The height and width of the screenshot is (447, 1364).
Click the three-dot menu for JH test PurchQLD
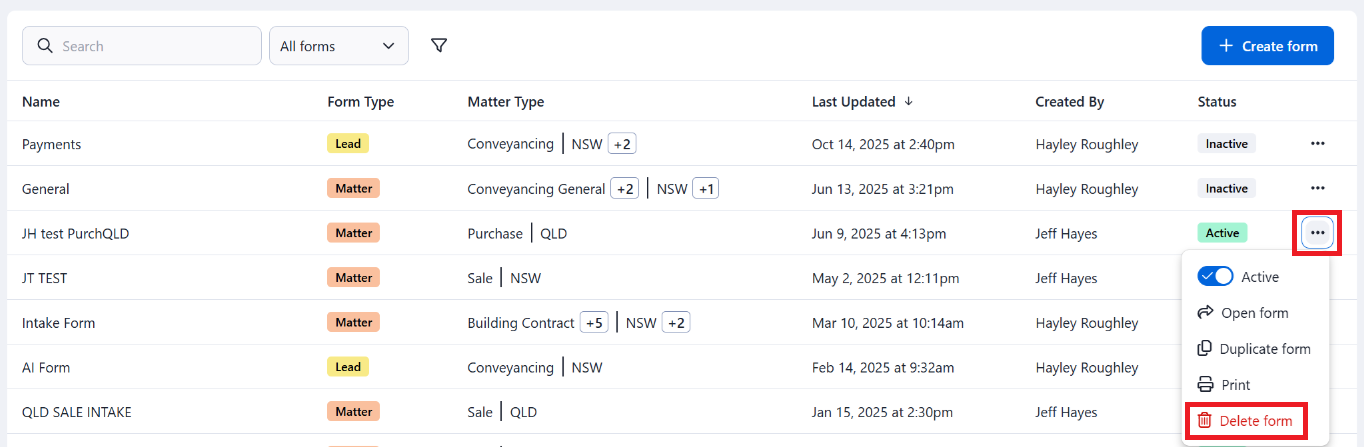coord(1317,233)
